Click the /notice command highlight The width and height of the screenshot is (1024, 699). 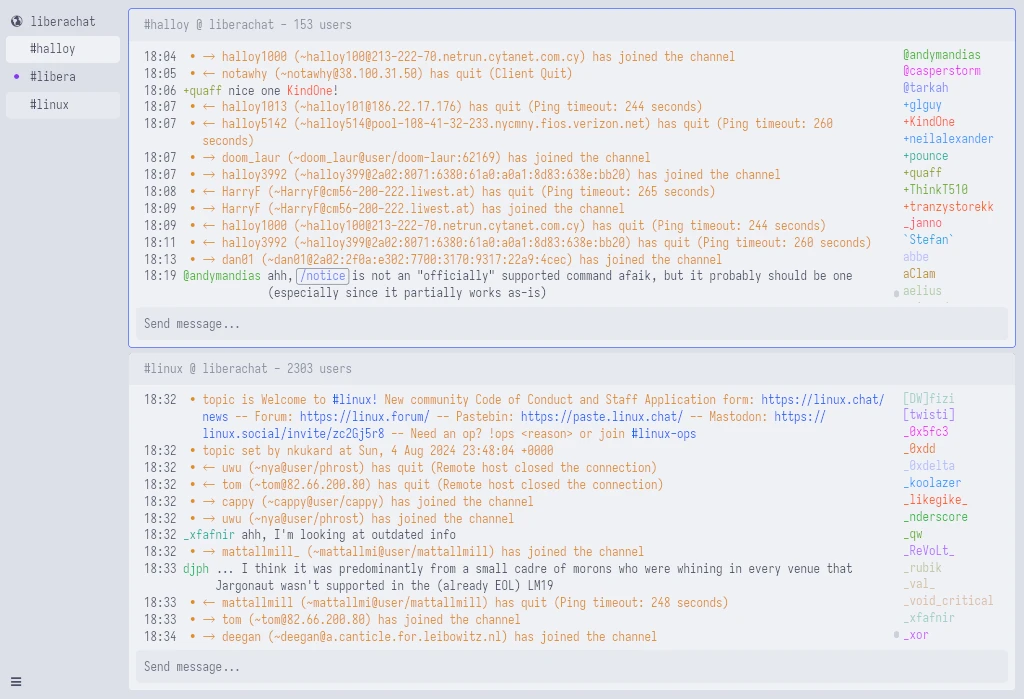click(x=323, y=276)
